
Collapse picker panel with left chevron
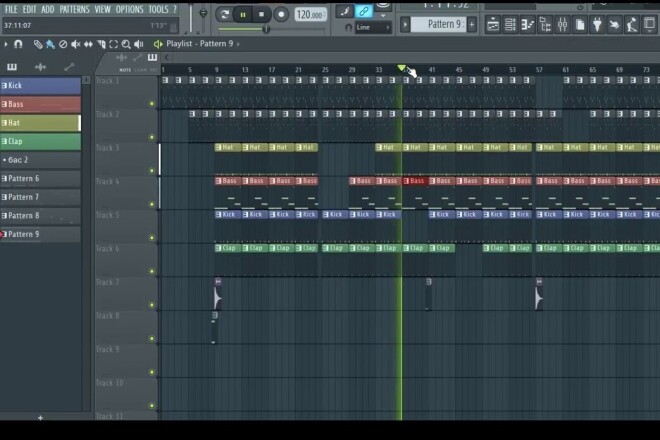tap(166, 57)
